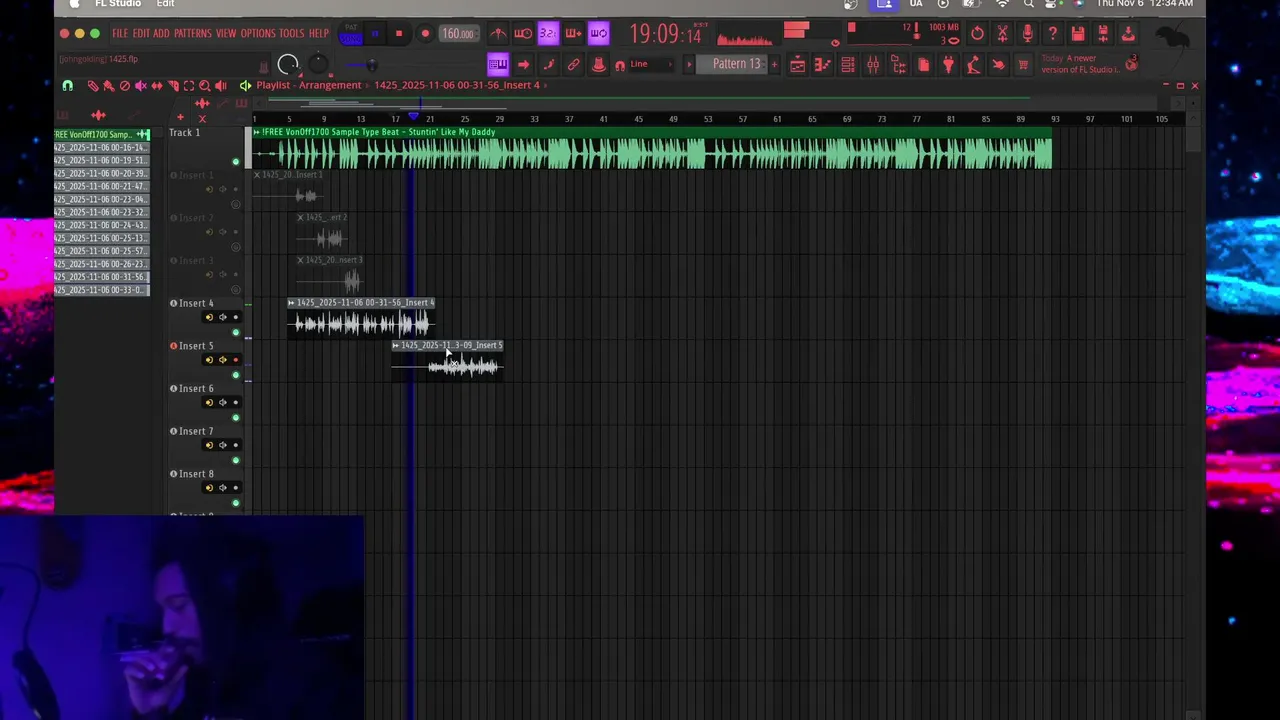Click the undo history icon
Screen dimensions: 1280x720
(977, 34)
